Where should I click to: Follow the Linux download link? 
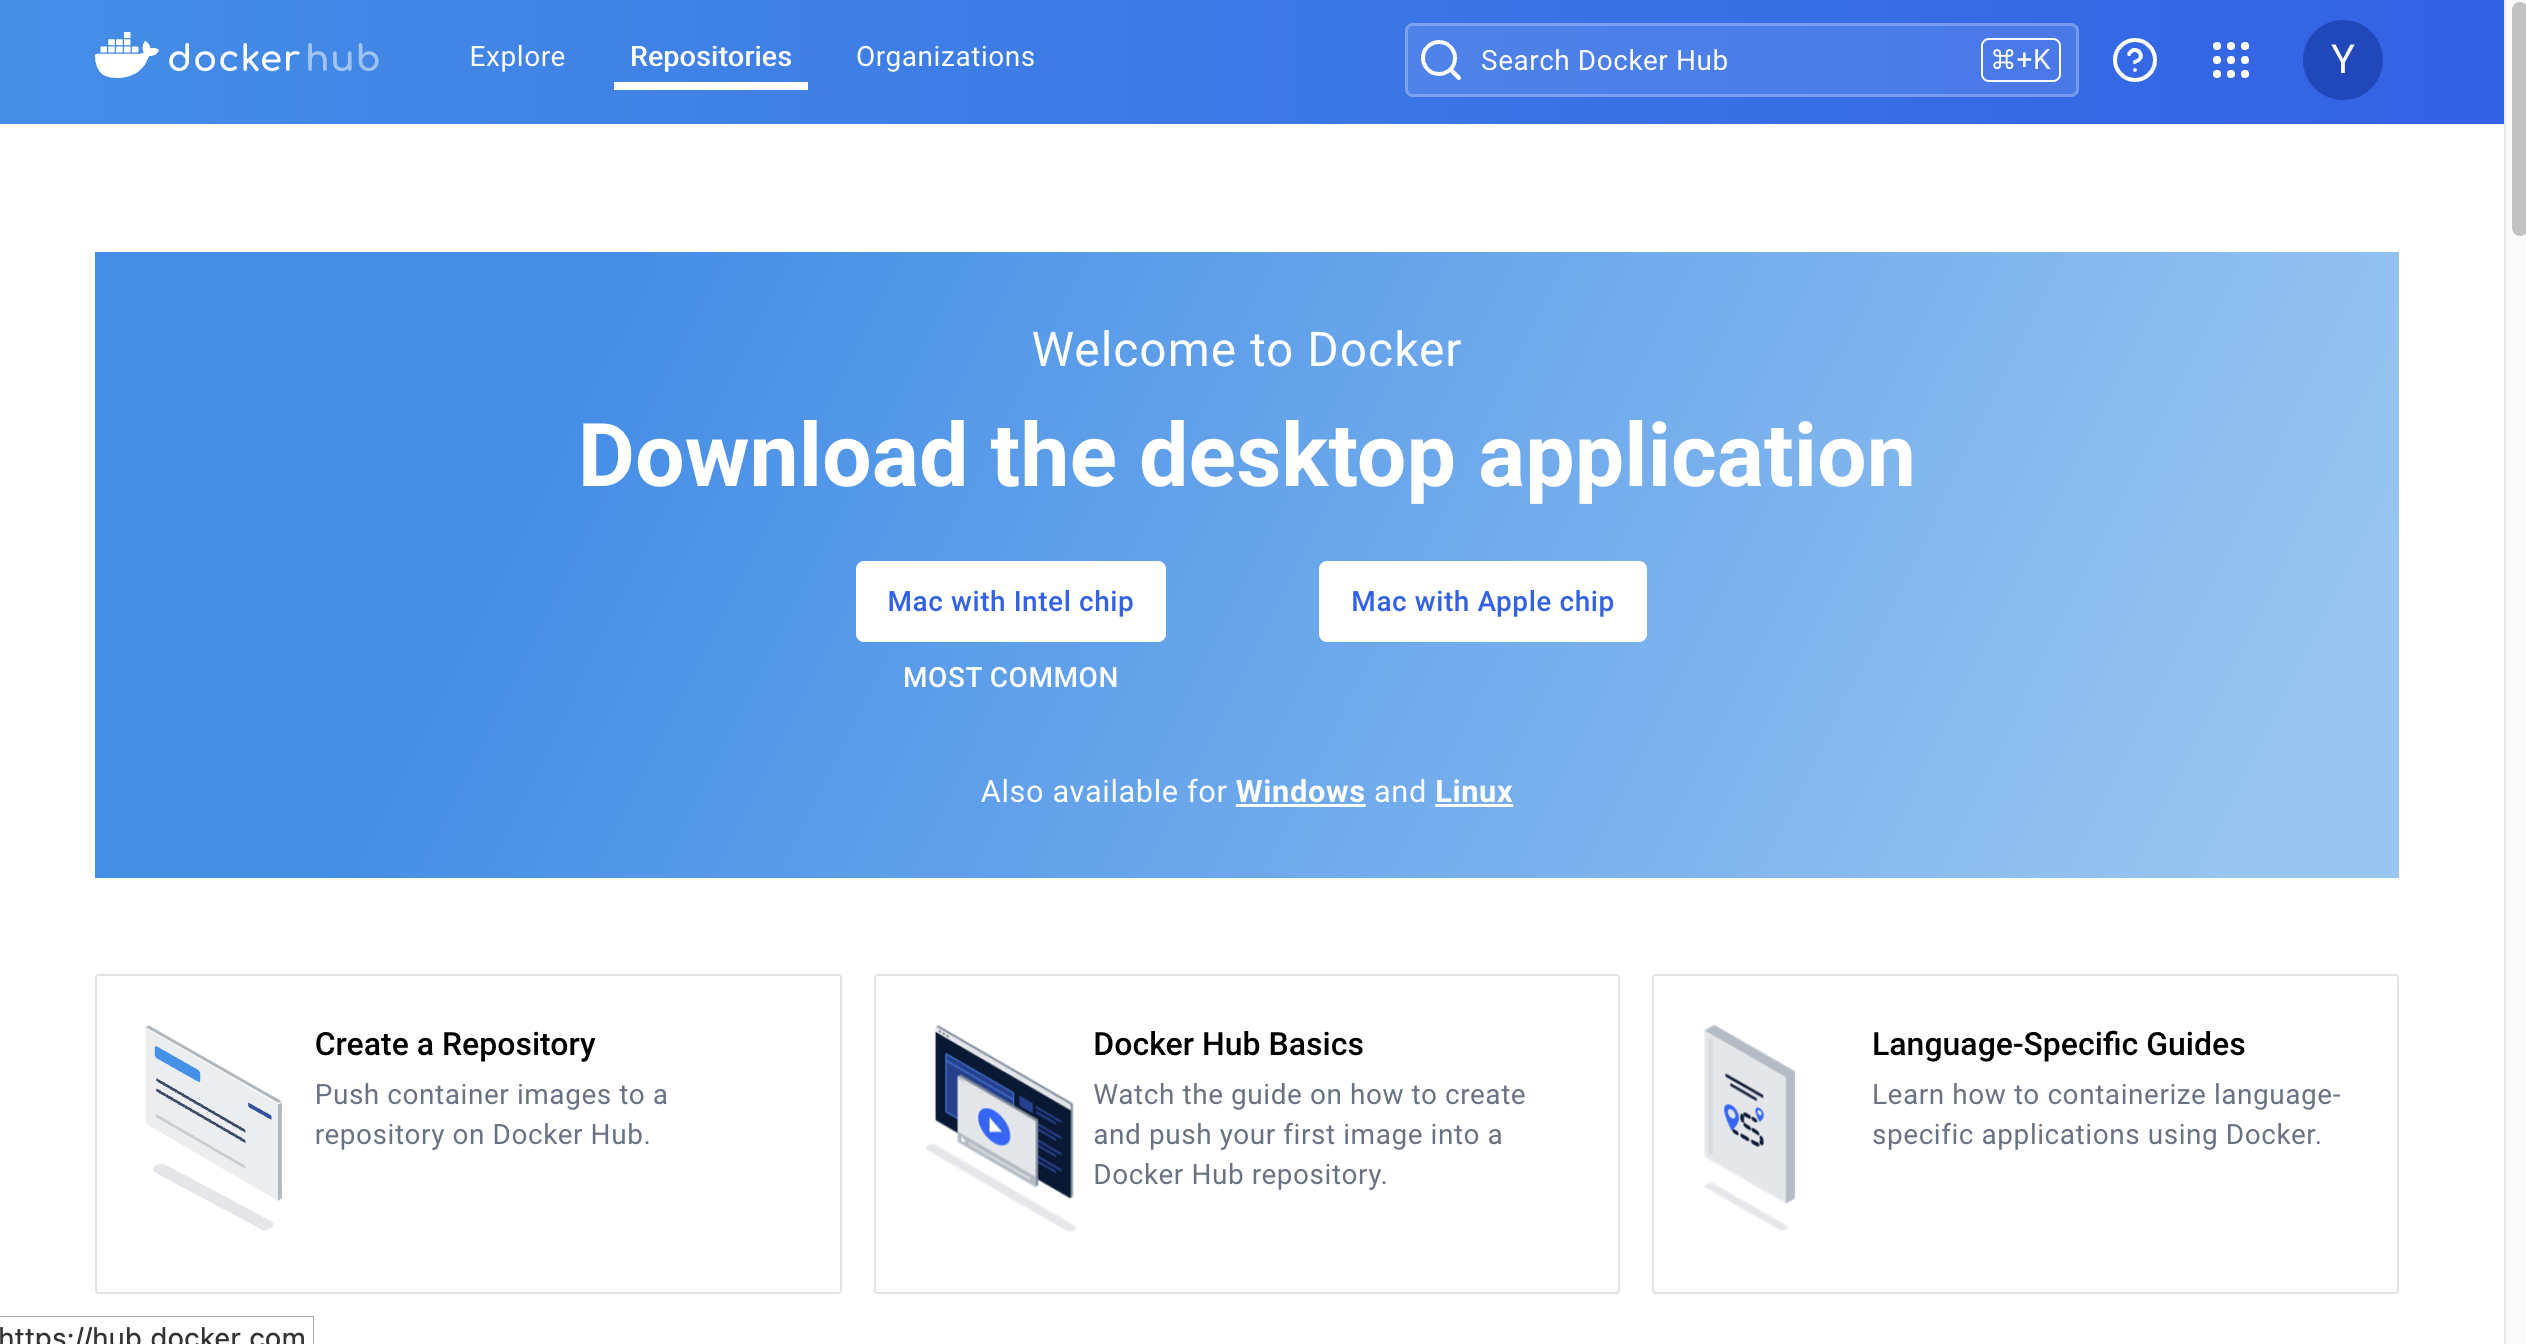1473,791
